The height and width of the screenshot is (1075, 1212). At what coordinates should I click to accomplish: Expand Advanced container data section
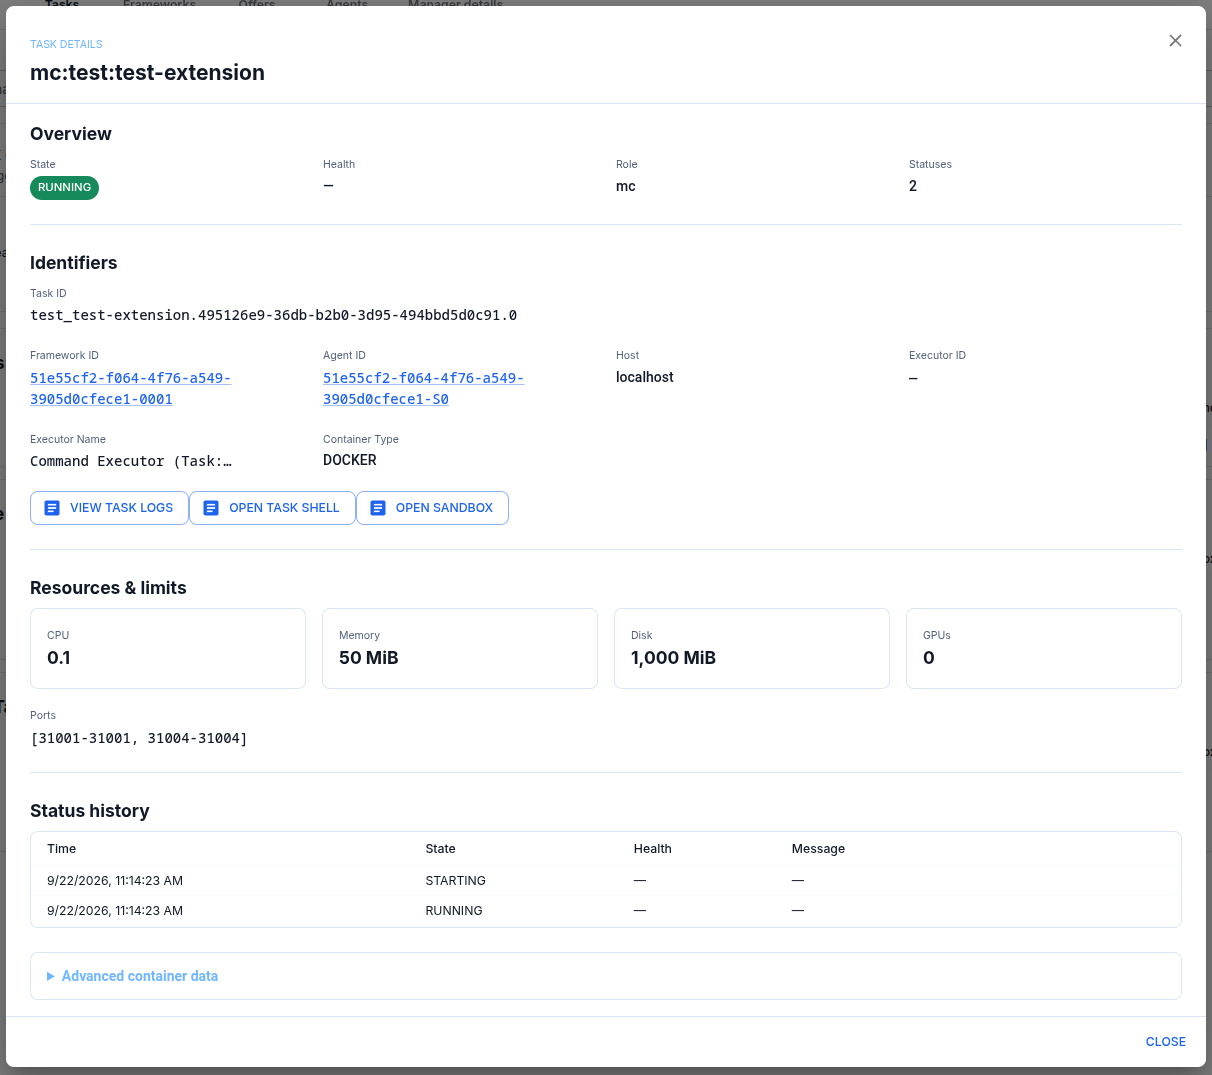[606, 976]
